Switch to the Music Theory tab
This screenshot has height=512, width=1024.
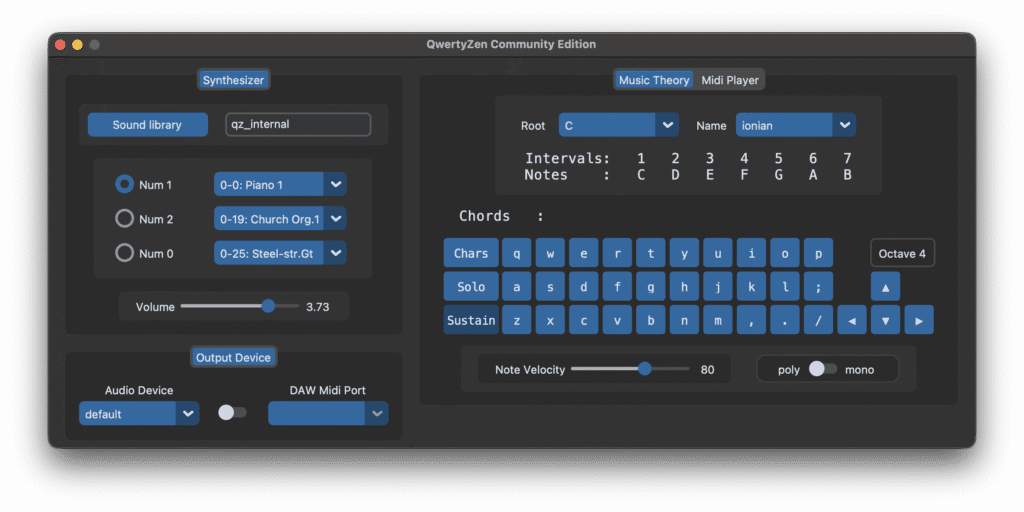[654, 80]
